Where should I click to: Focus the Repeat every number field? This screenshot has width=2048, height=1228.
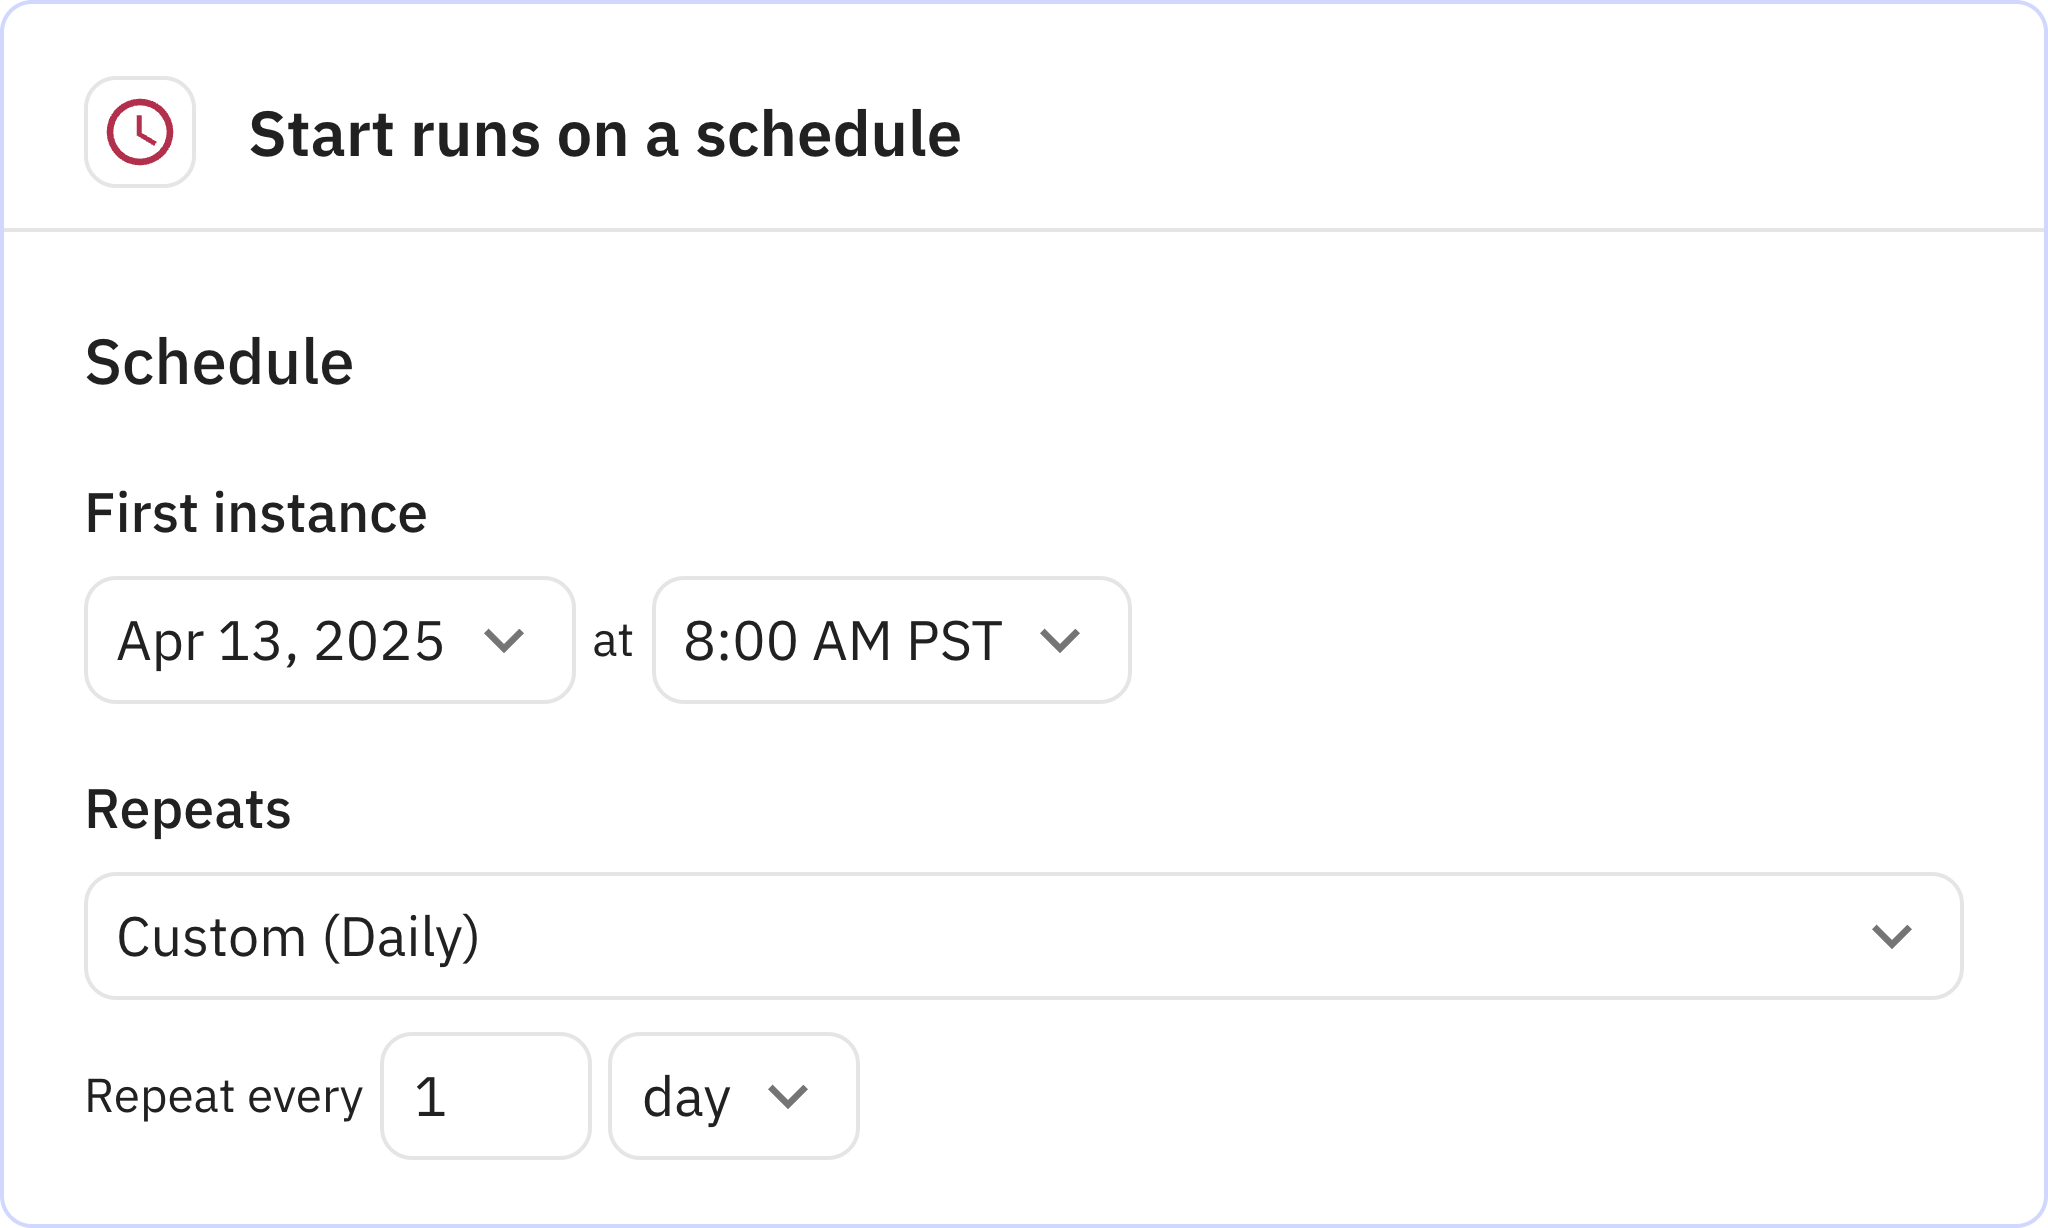click(486, 1096)
